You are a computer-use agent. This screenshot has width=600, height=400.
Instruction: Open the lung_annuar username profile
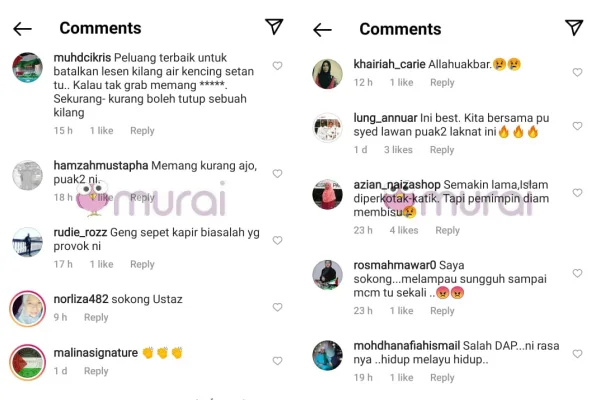(385, 118)
